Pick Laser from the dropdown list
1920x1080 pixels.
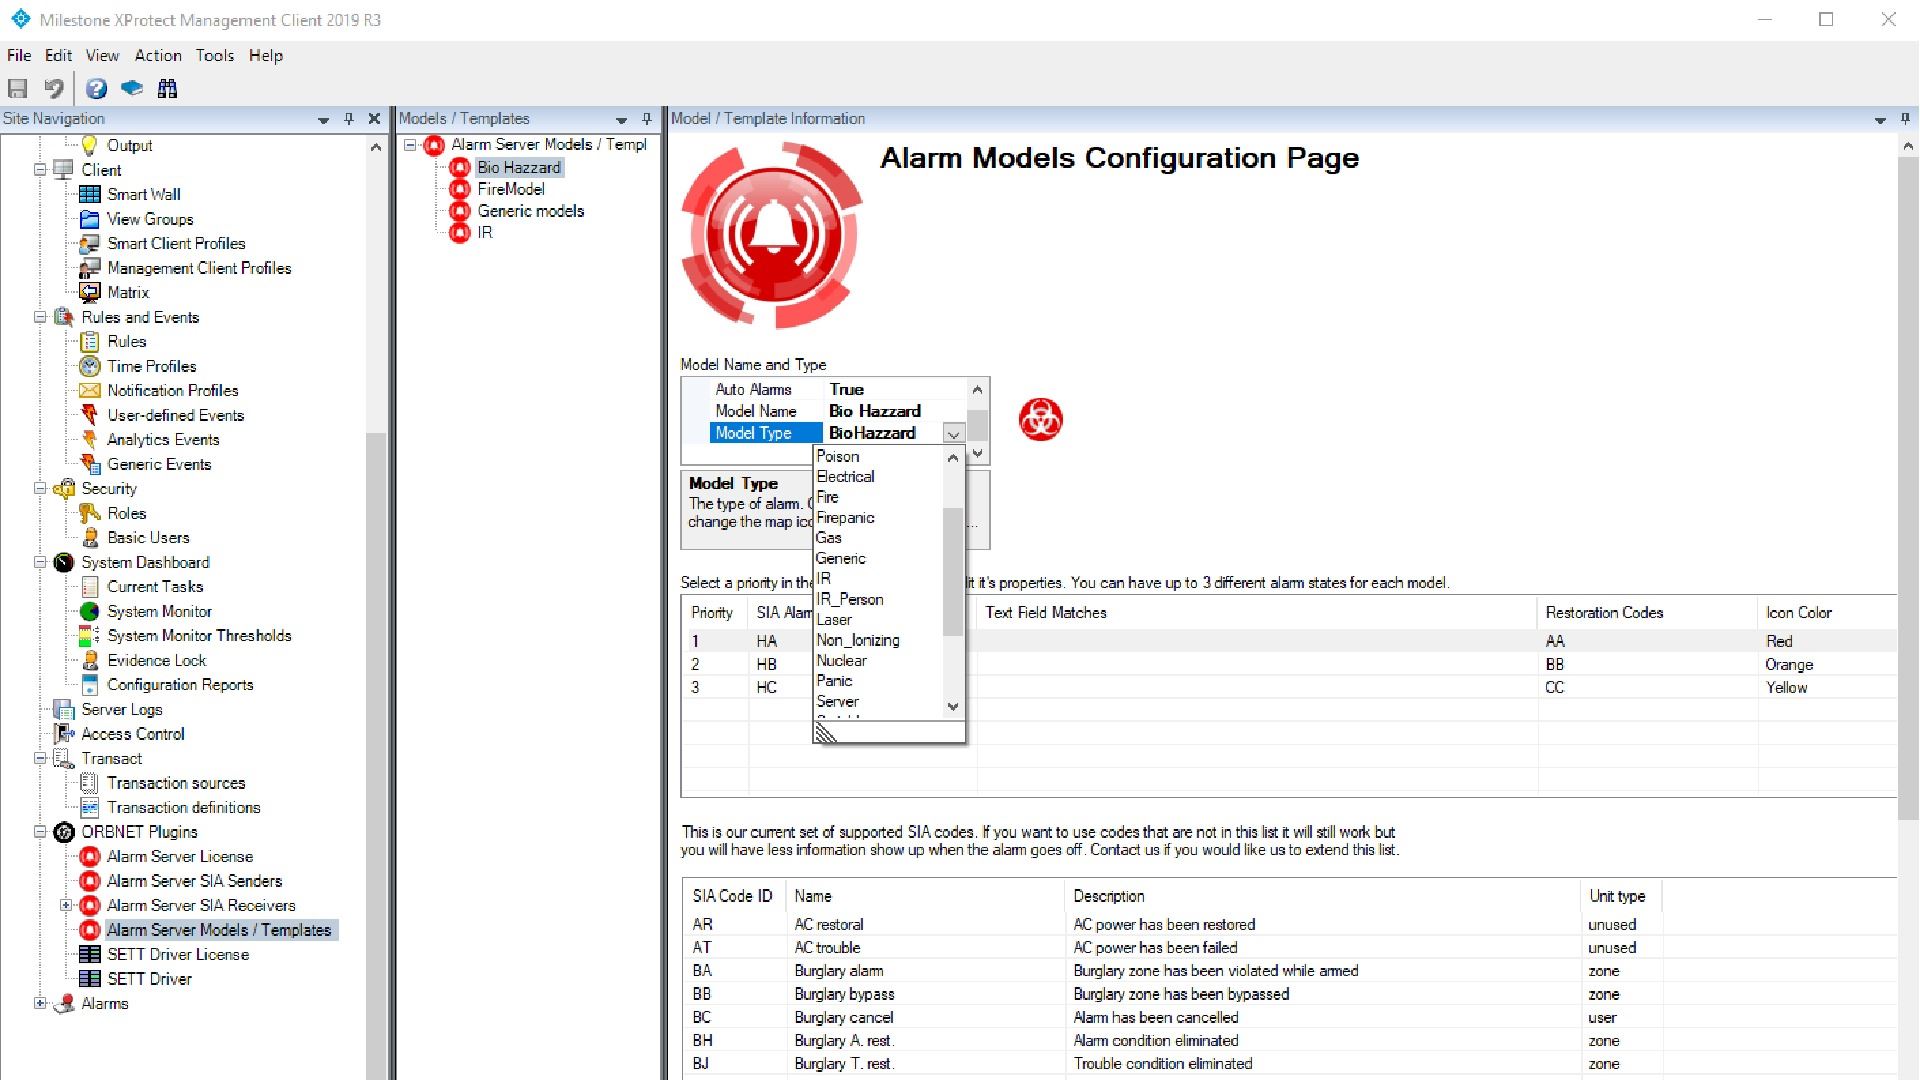pos(879,620)
